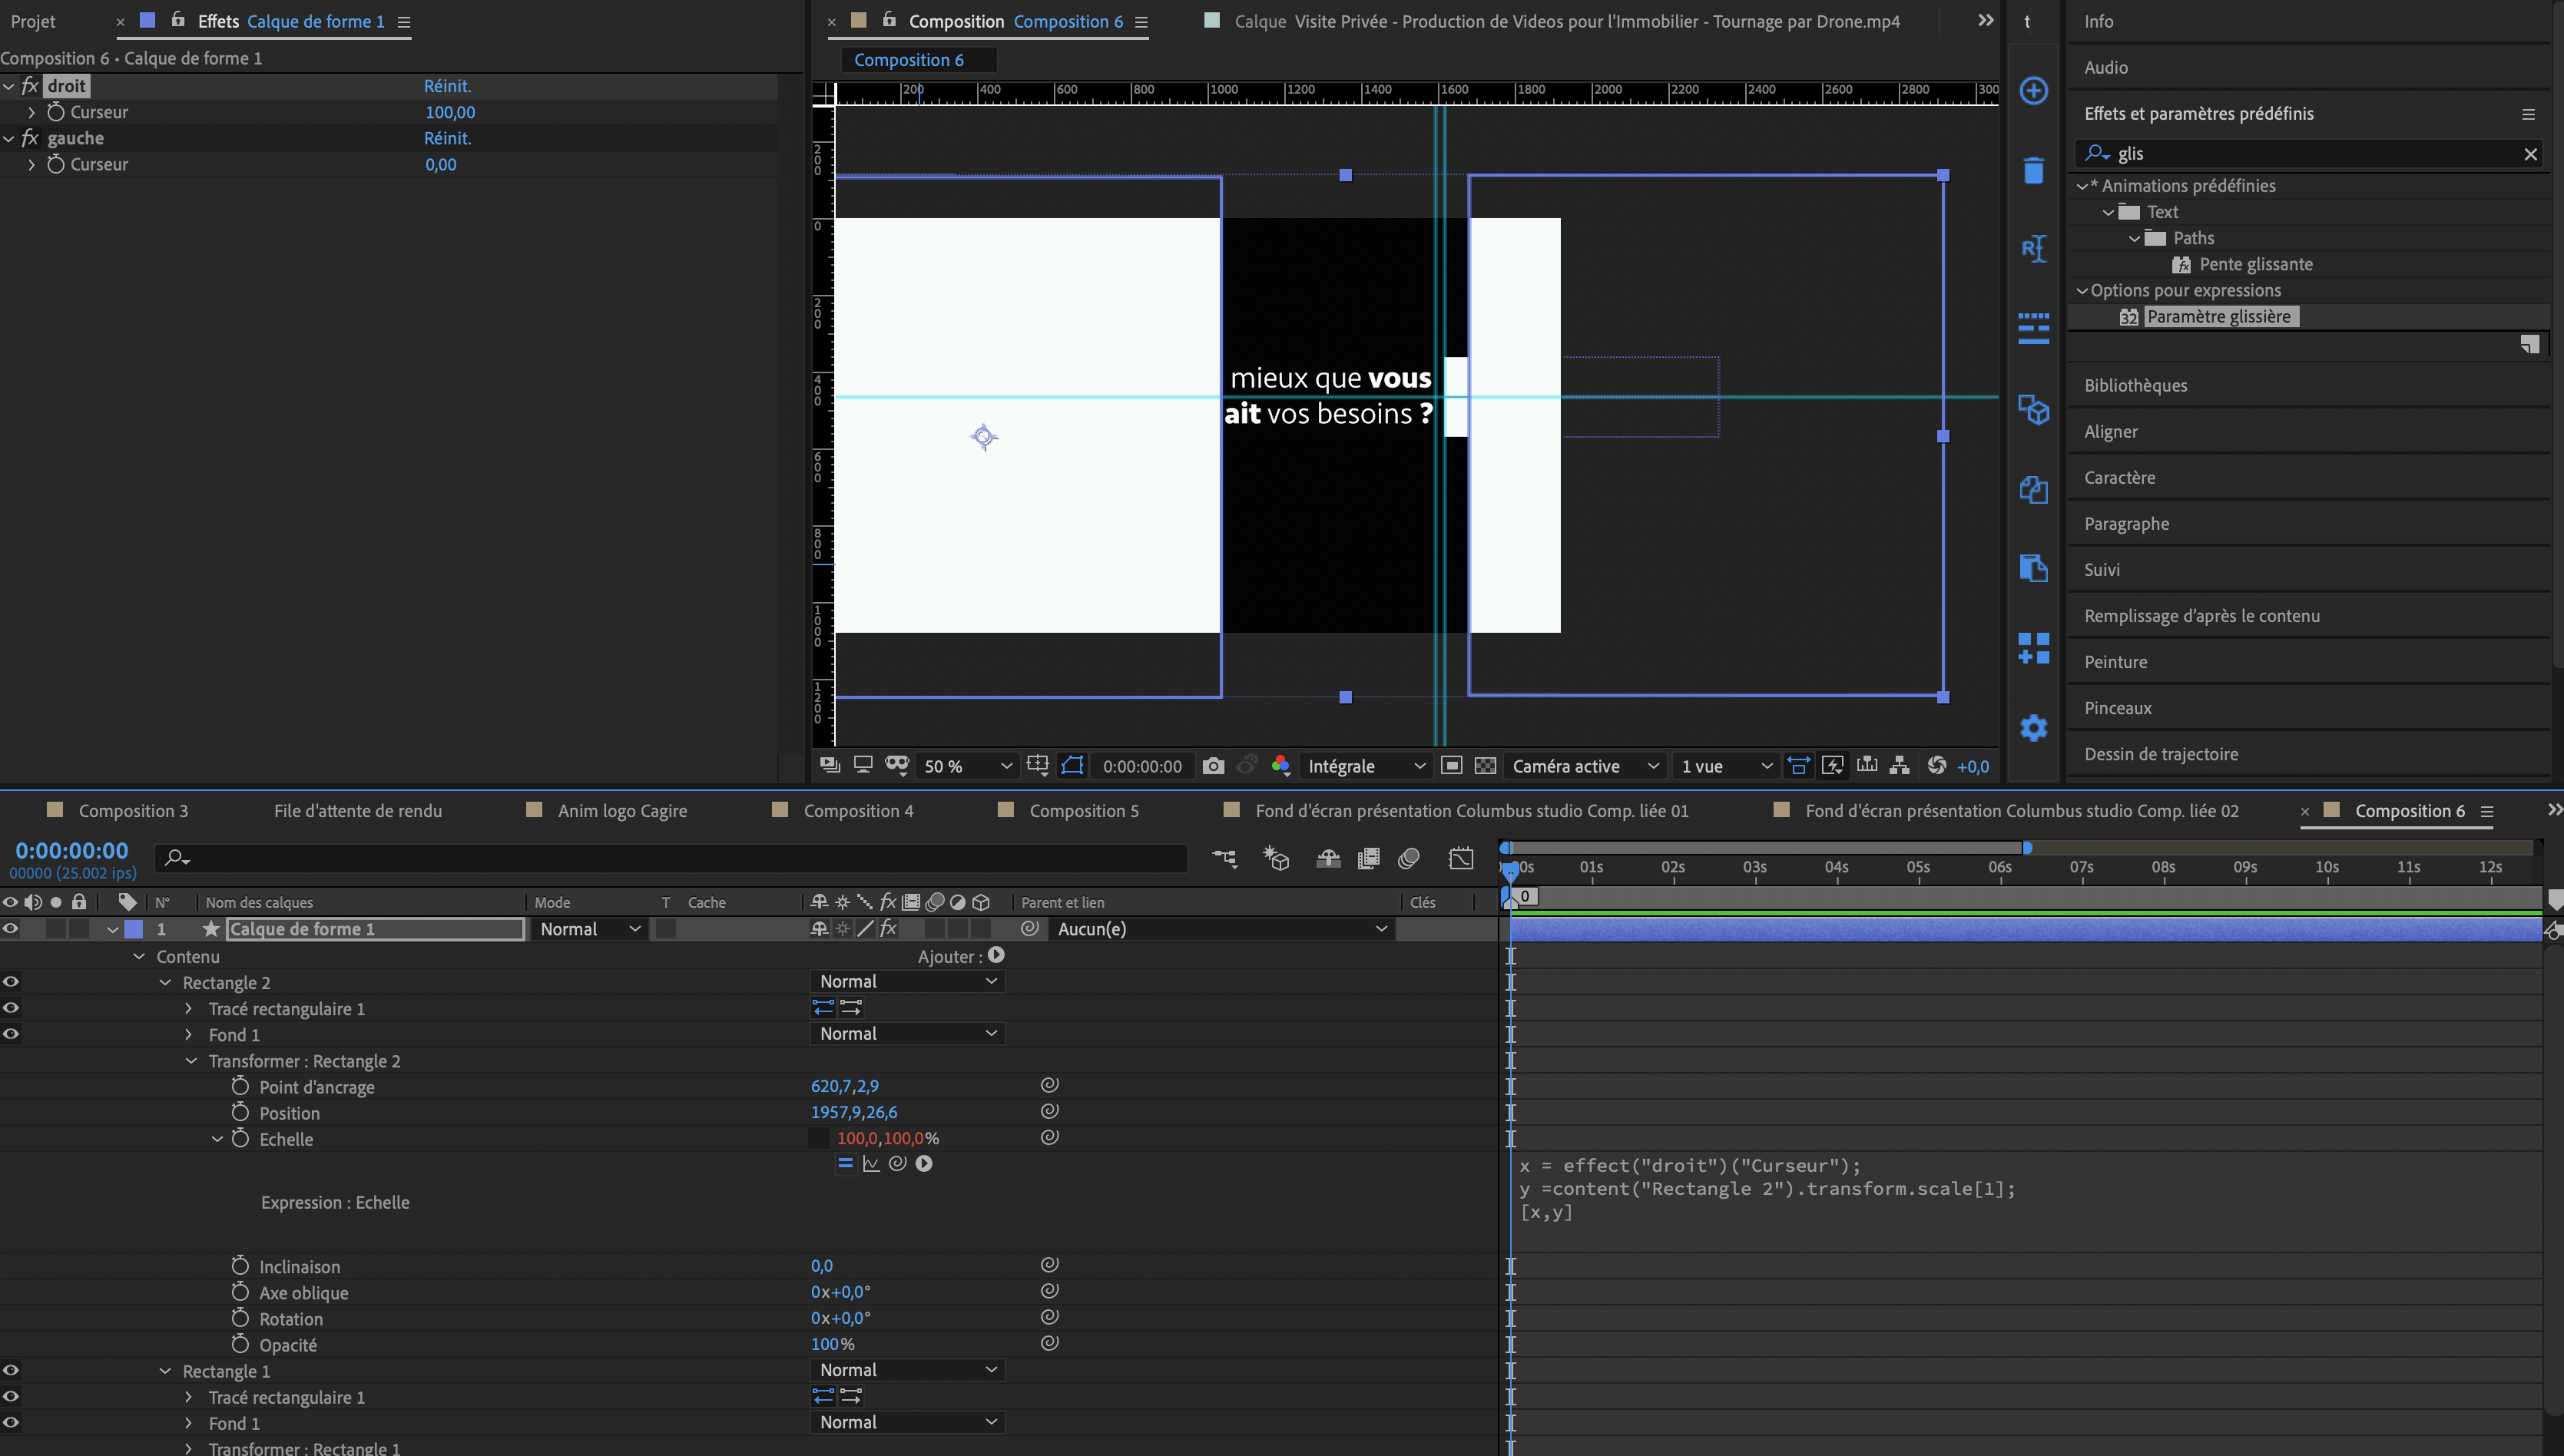Click the blue gear icon in side toolbar
Image resolution: width=2564 pixels, height=1456 pixels.
tap(2033, 728)
